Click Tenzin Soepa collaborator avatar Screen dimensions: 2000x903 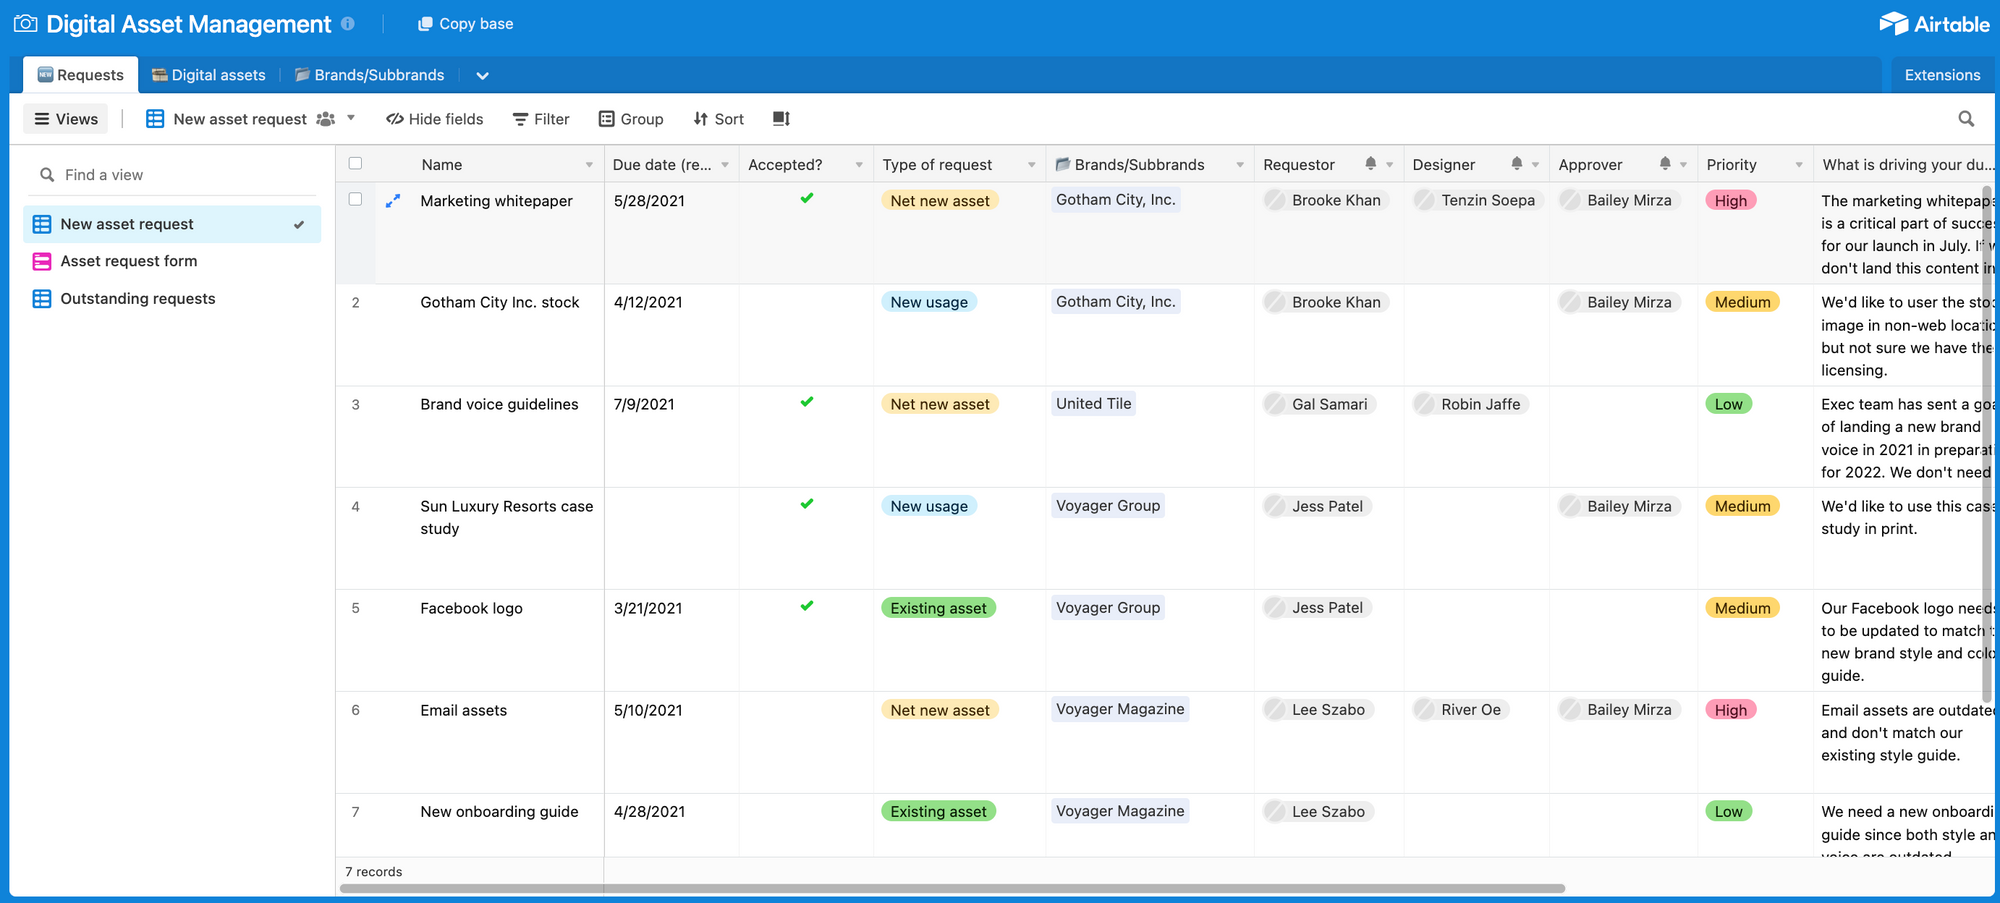click(x=1424, y=200)
